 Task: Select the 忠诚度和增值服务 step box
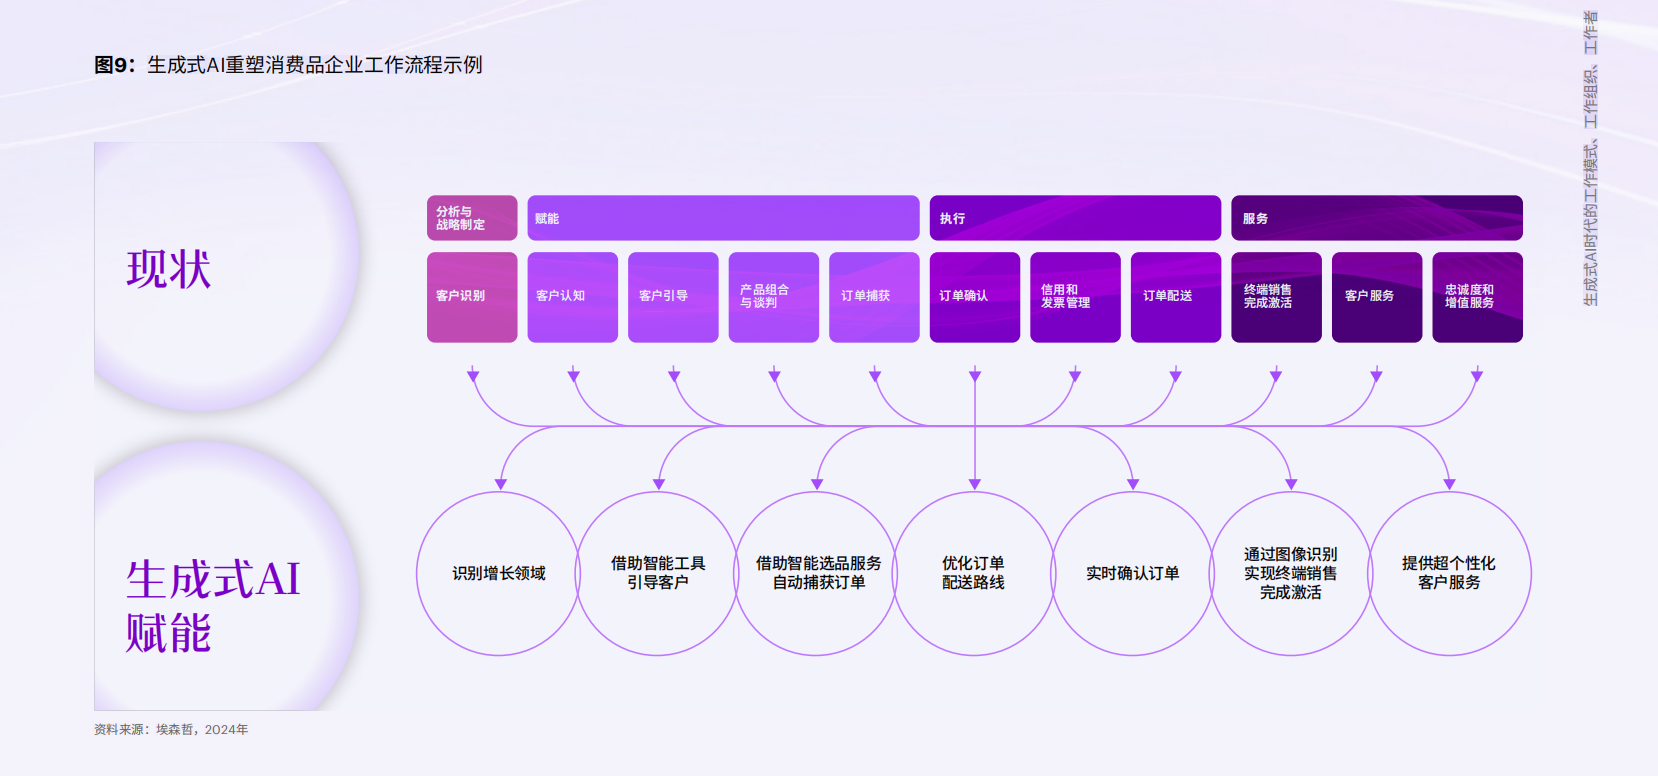pos(1477,297)
